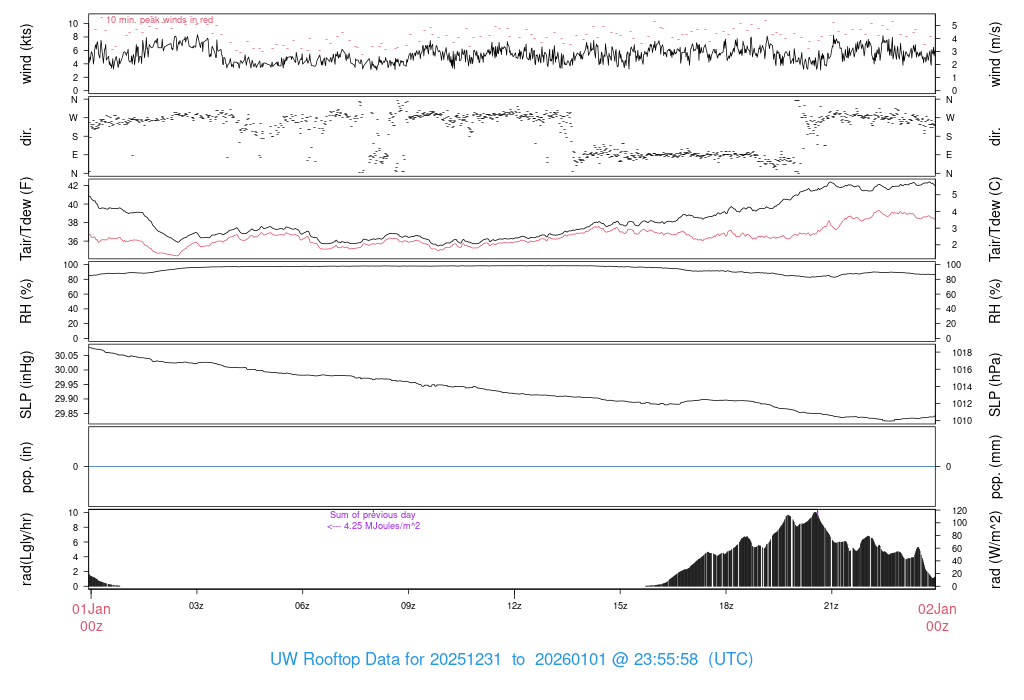Select the "pcp. (in)" precipitation label

click(x=27, y=466)
